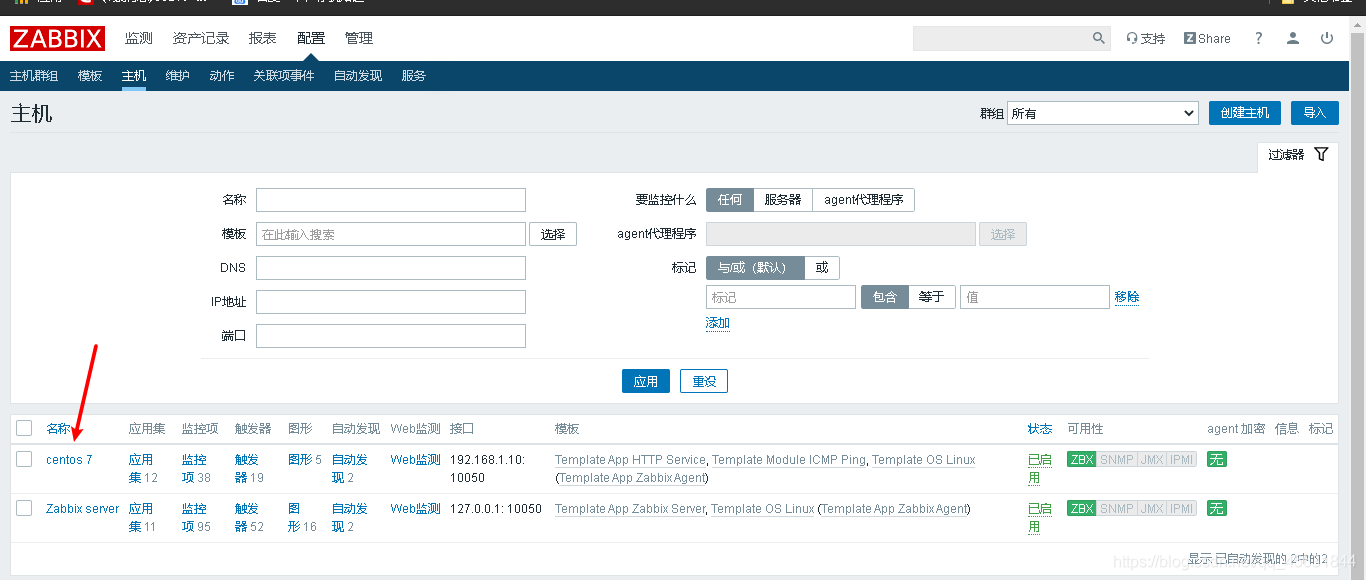
Task: Open 监控项 38 for centos 7
Action: coord(196,468)
